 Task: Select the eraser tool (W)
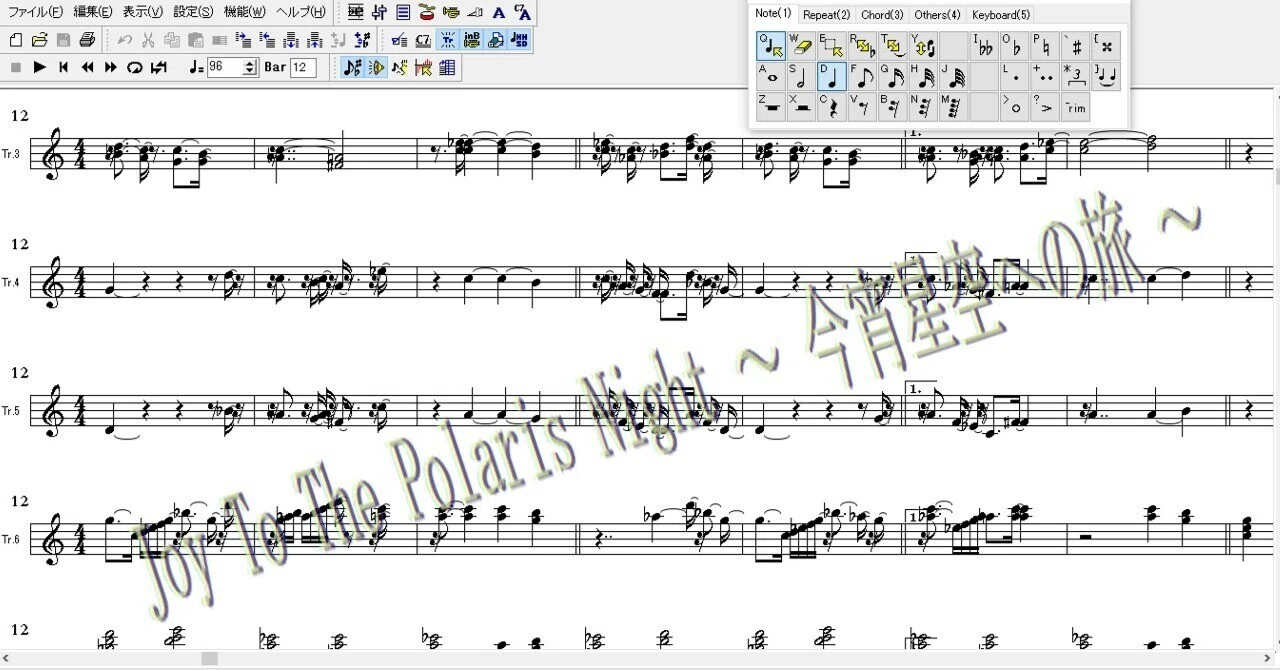point(801,46)
